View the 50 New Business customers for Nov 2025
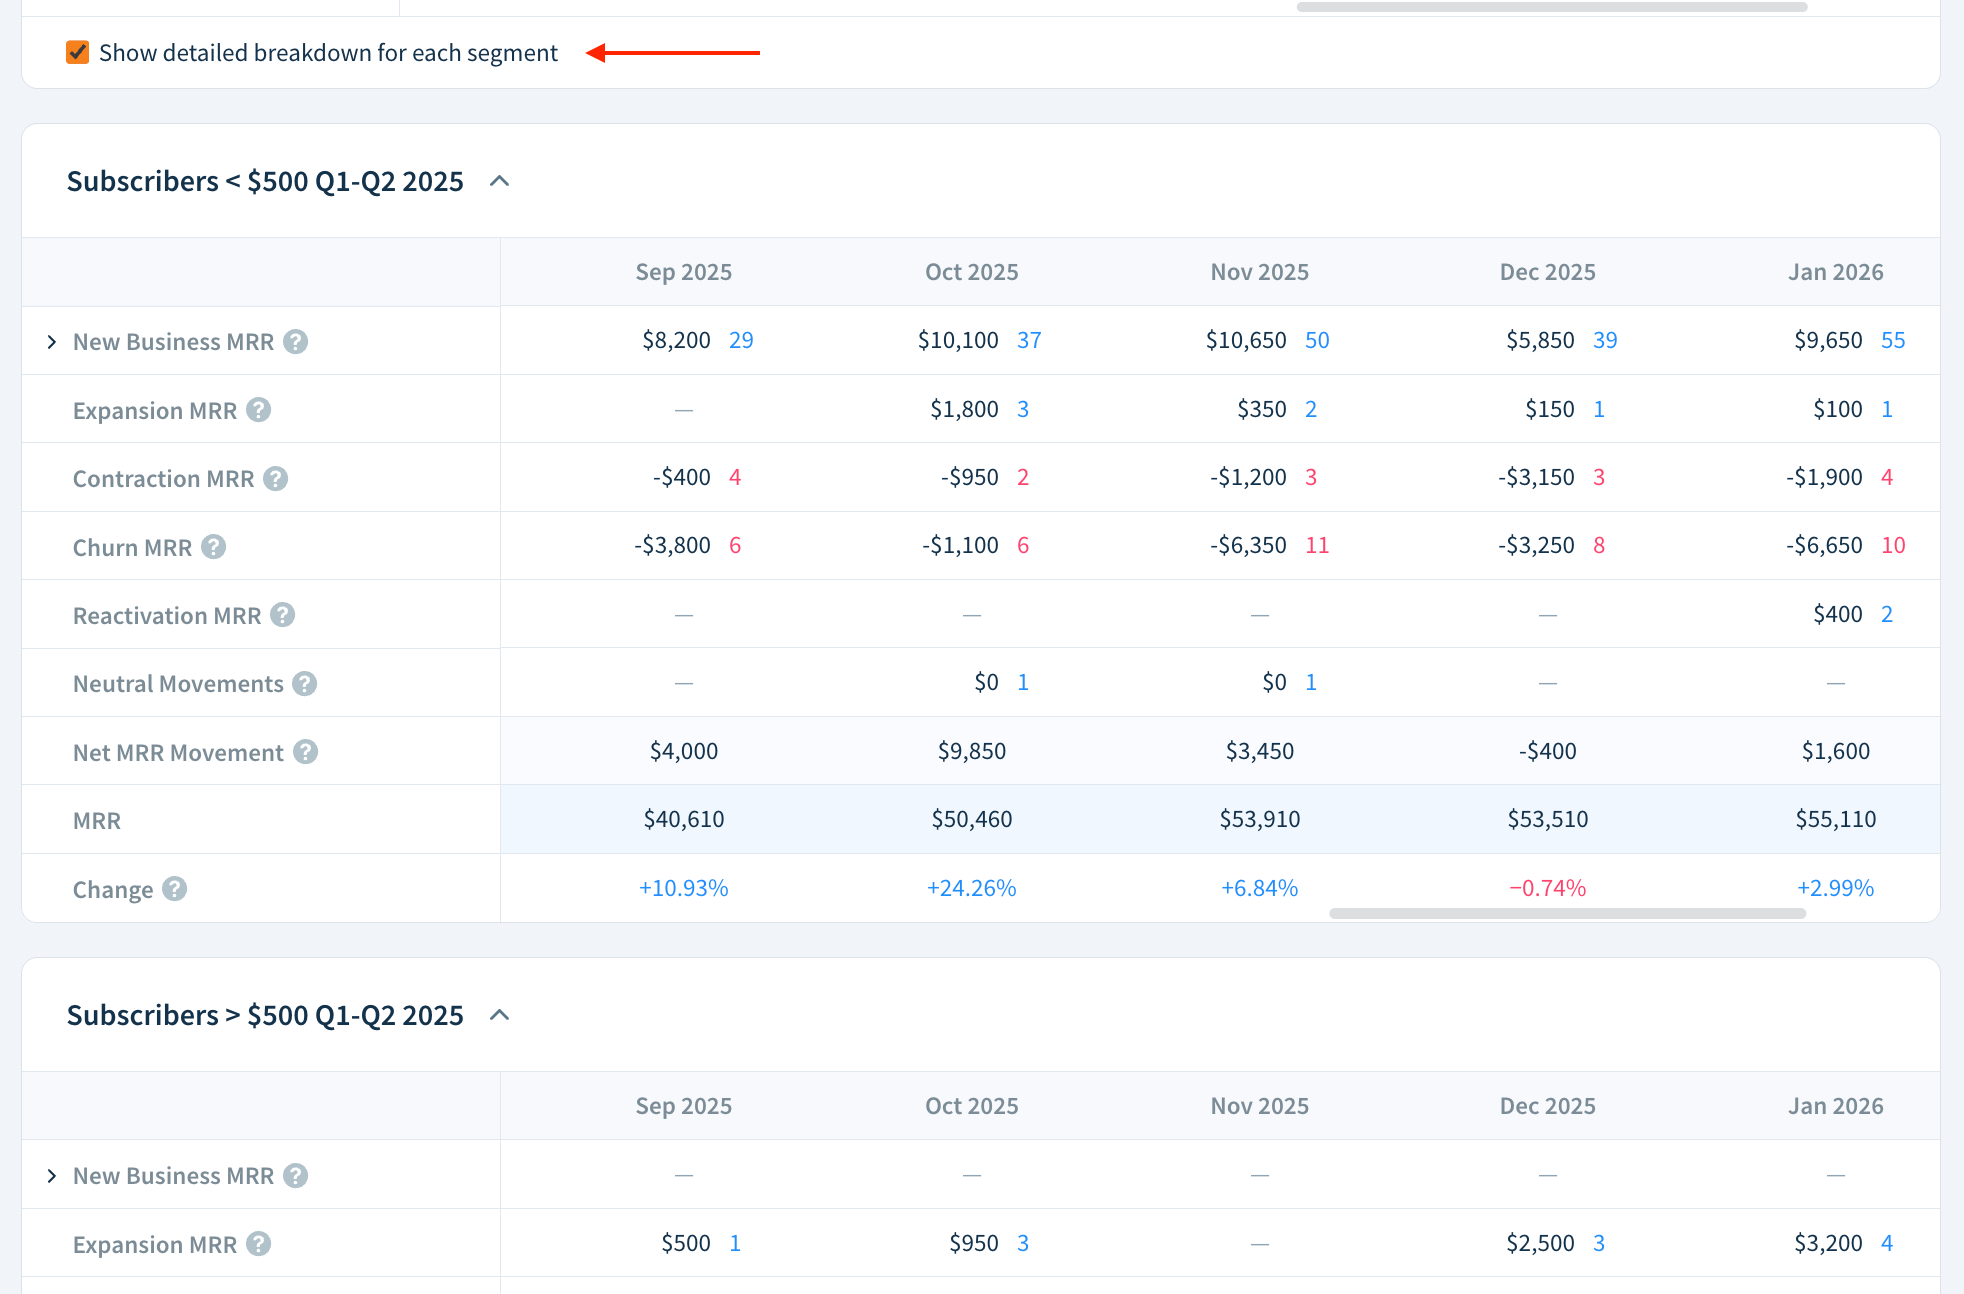This screenshot has height=1294, width=1964. pyautogui.click(x=1317, y=340)
